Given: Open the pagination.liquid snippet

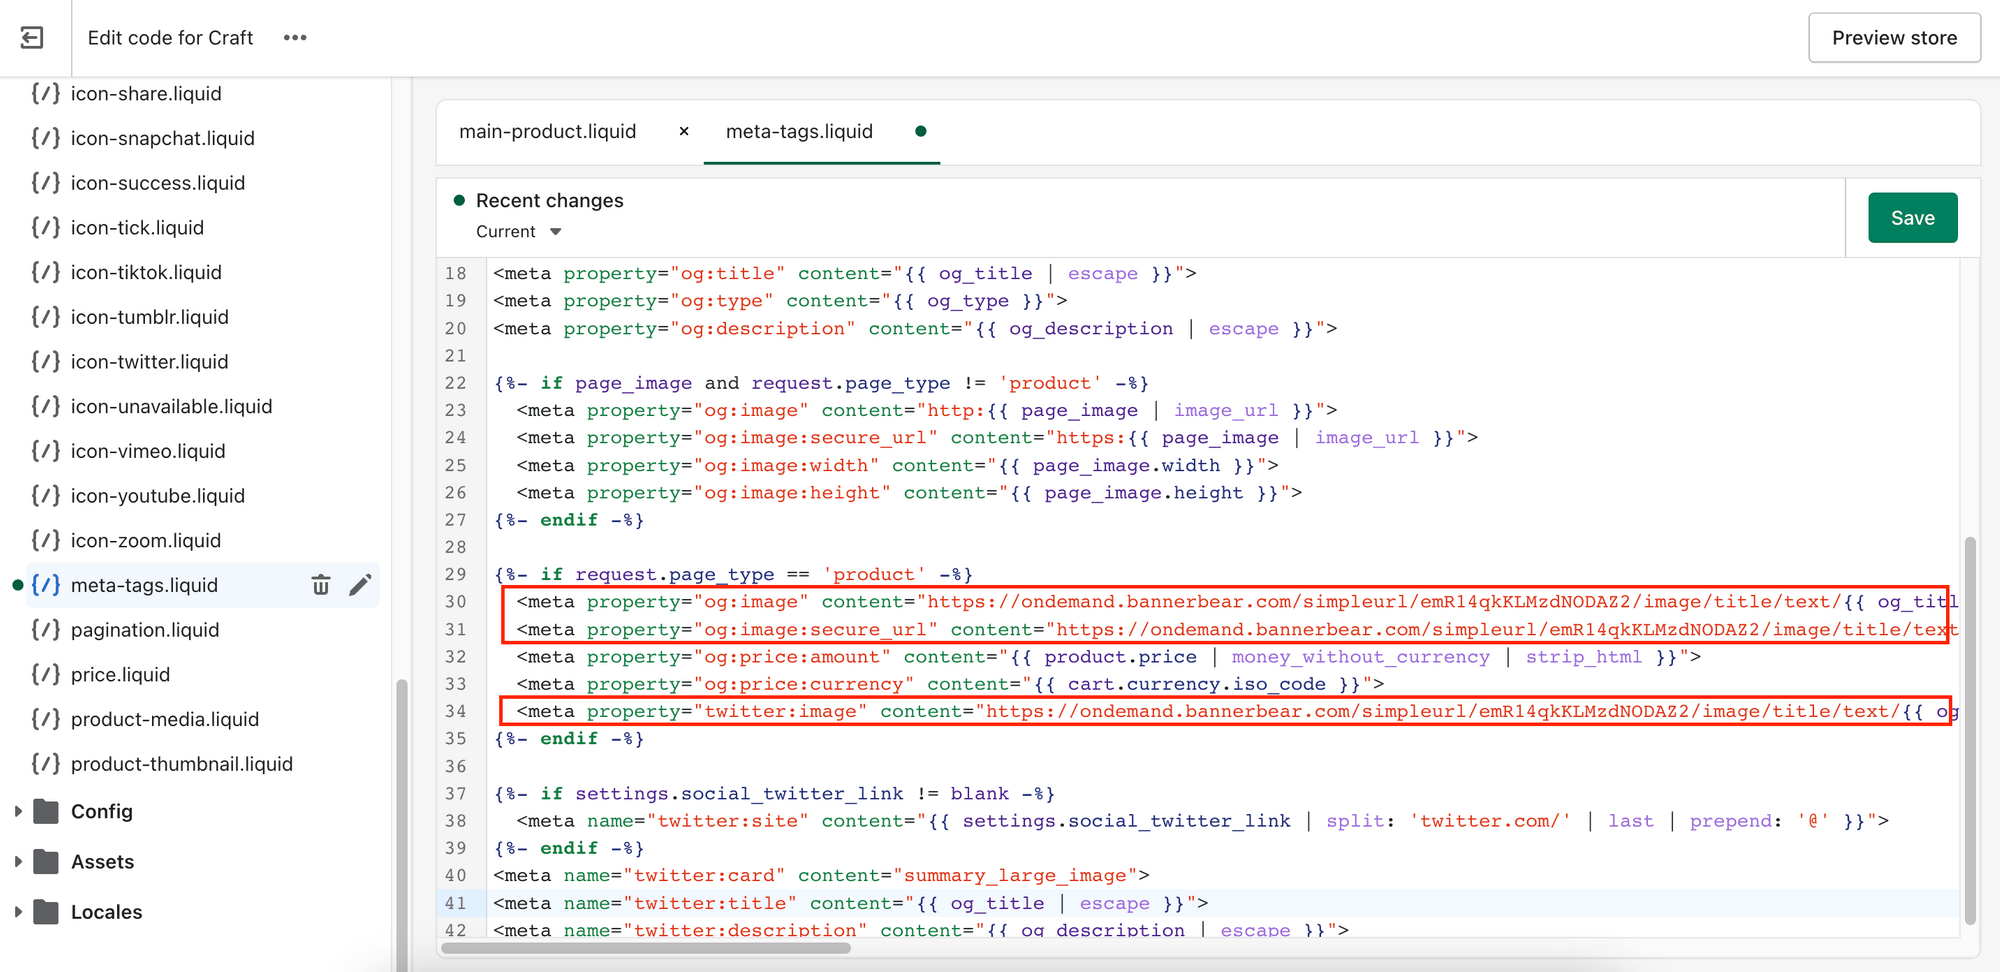Looking at the screenshot, I should (145, 629).
